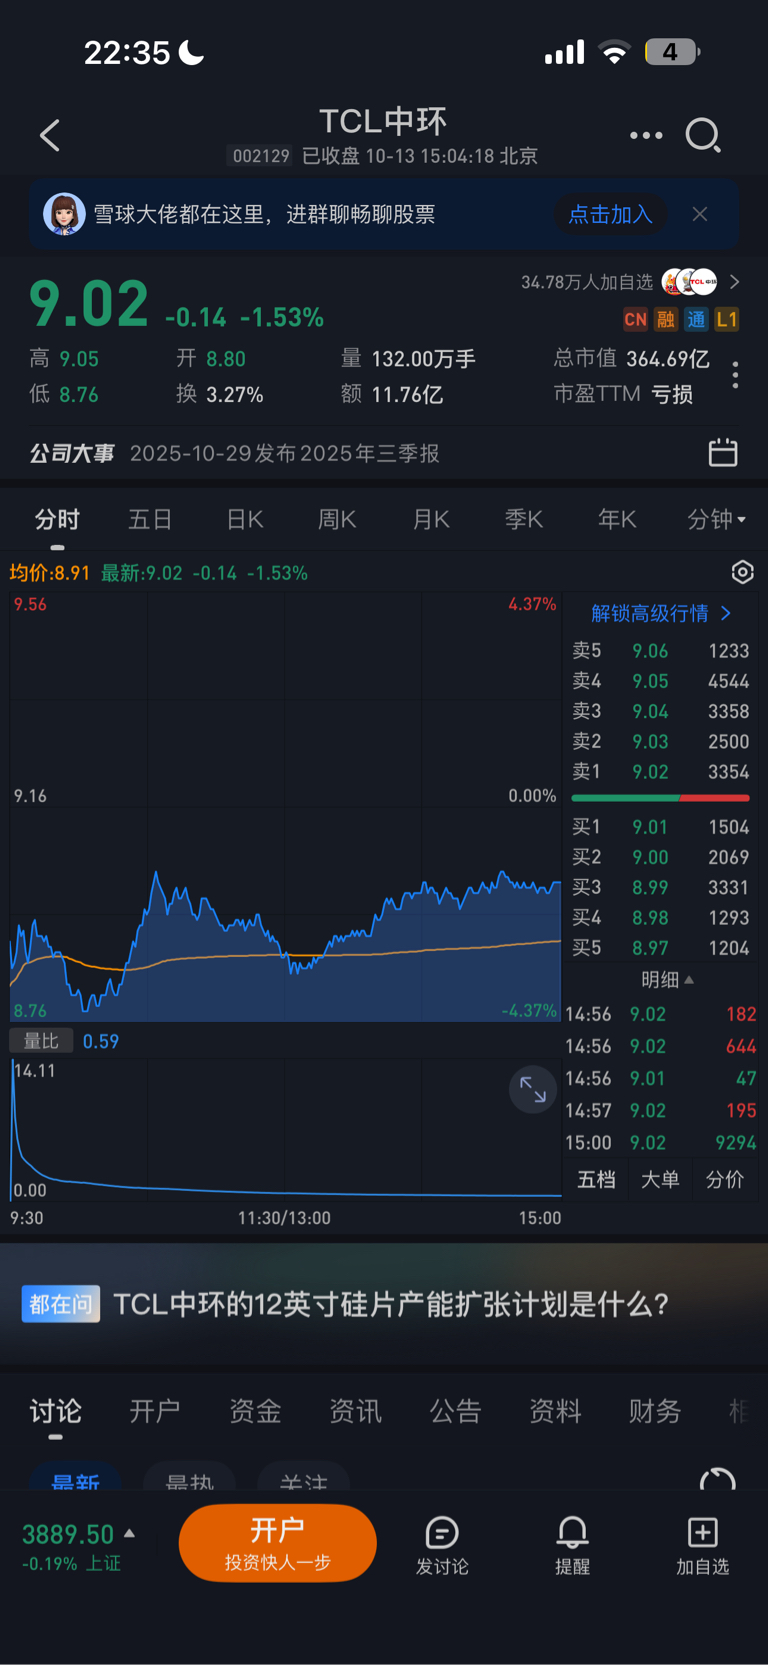768x1665 pixels.
Task: Open chart settings hexagon icon
Action: (742, 572)
